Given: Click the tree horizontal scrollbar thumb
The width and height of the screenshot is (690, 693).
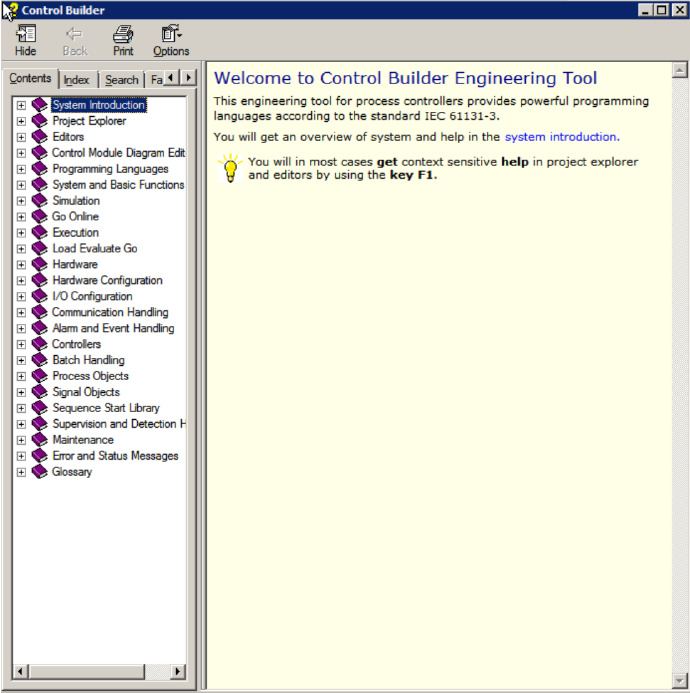Looking at the screenshot, I should point(87,672).
